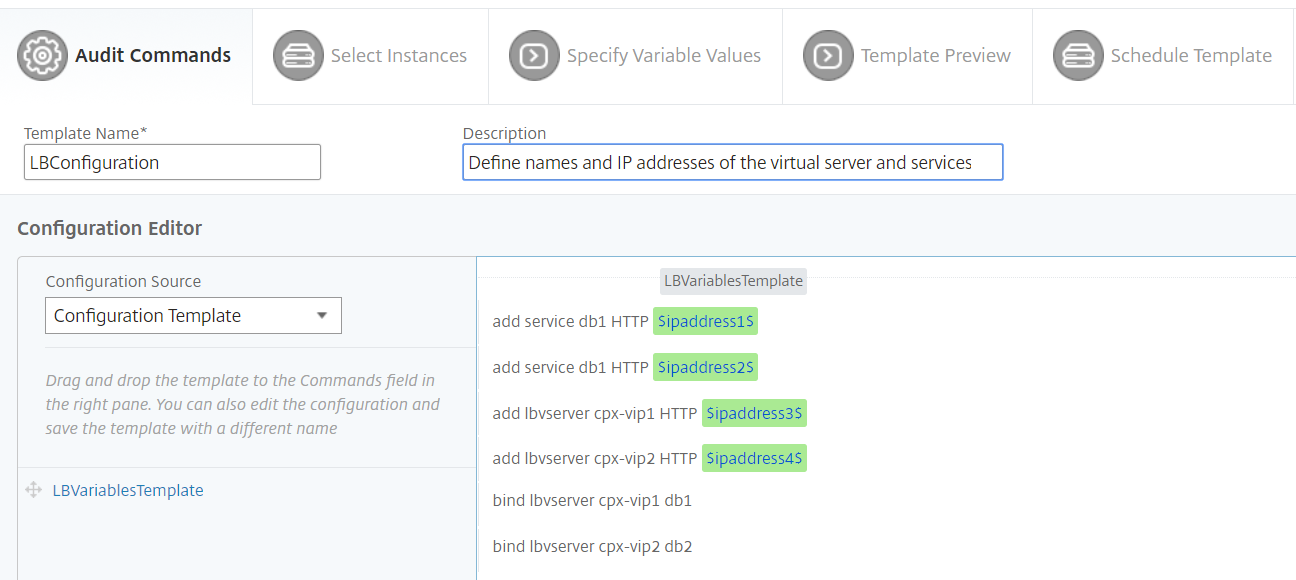Click the Audit Commands gear icon
This screenshot has height=580, width=1296.
point(42,56)
